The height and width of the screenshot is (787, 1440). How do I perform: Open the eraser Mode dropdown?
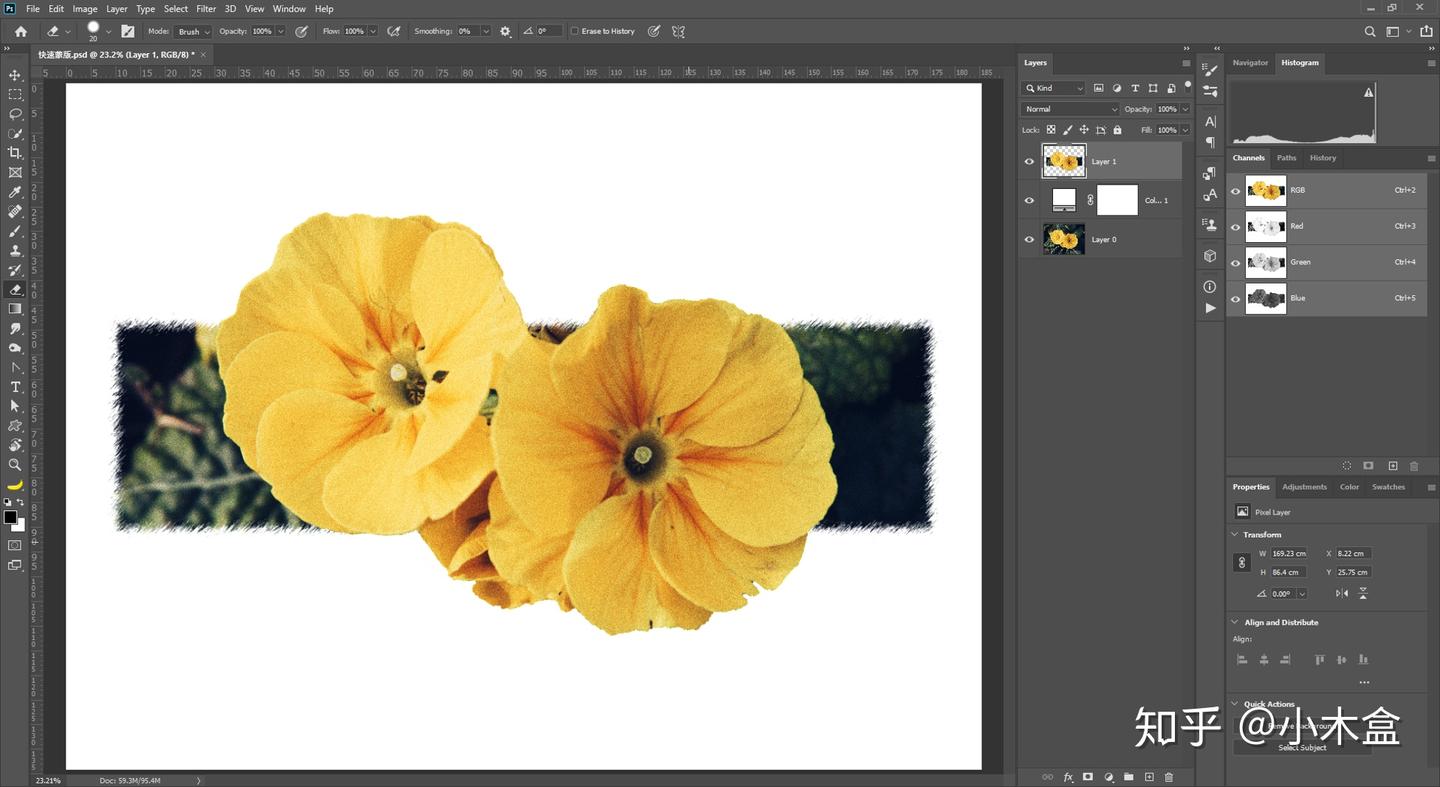pyautogui.click(x=193, y=32)
